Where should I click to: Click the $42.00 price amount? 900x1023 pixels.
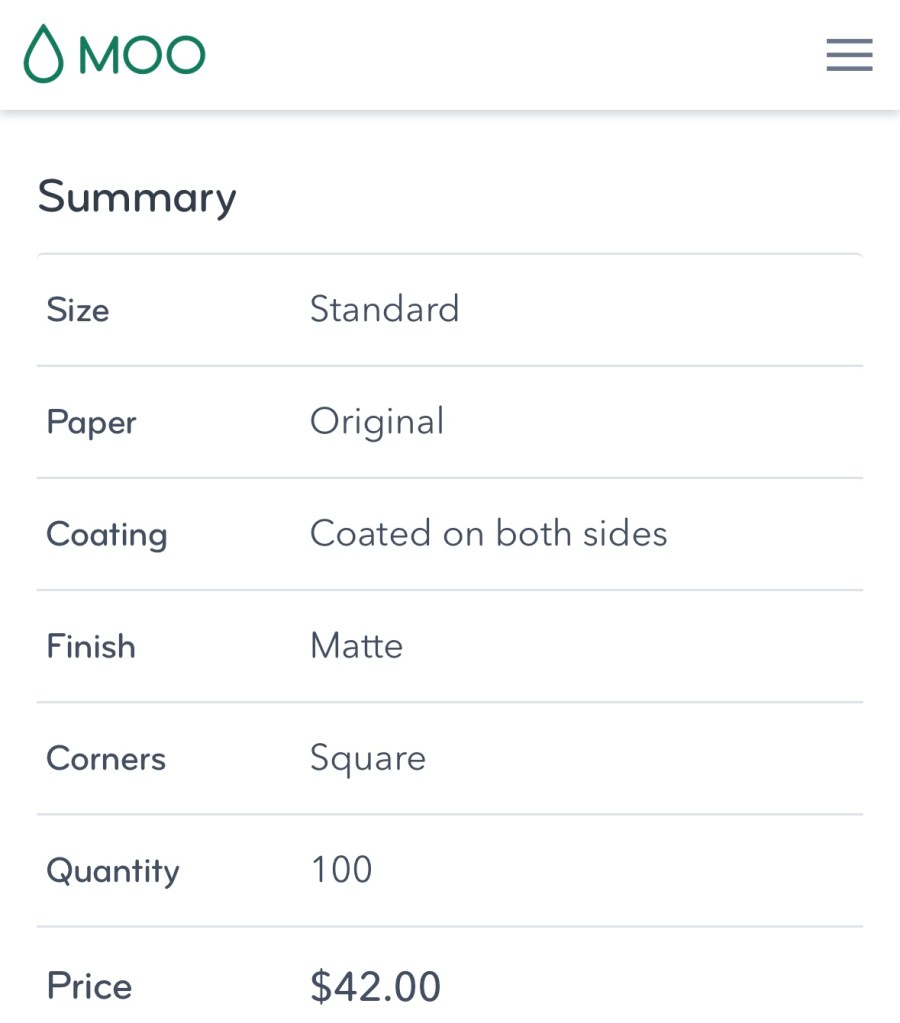375,986
